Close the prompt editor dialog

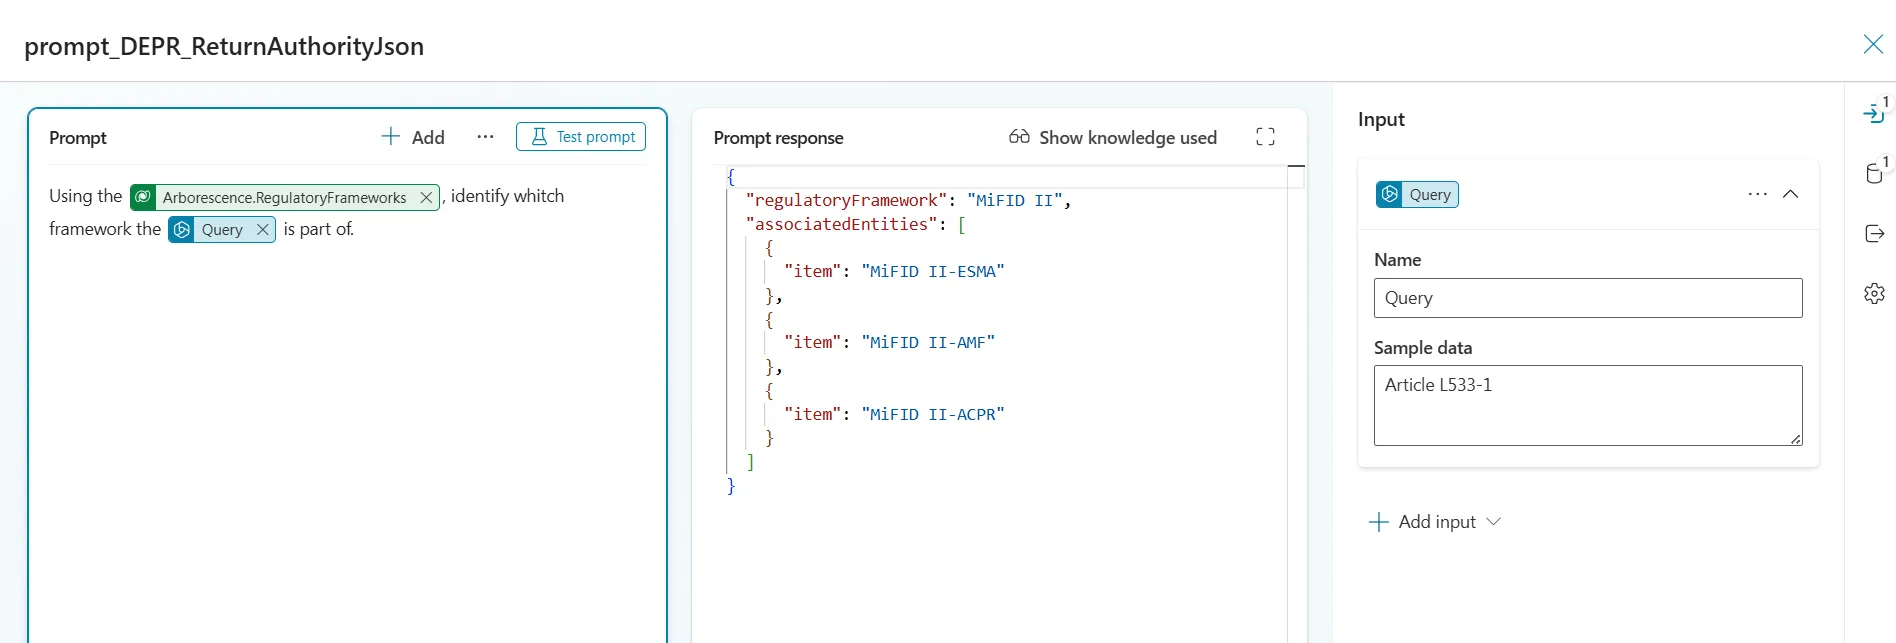click(x=1873, y=44)
